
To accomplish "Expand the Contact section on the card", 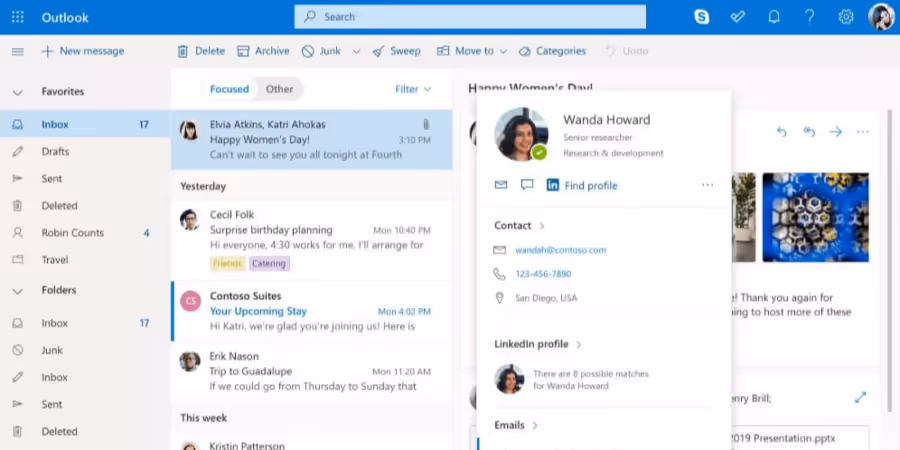I will click(519, 226).
